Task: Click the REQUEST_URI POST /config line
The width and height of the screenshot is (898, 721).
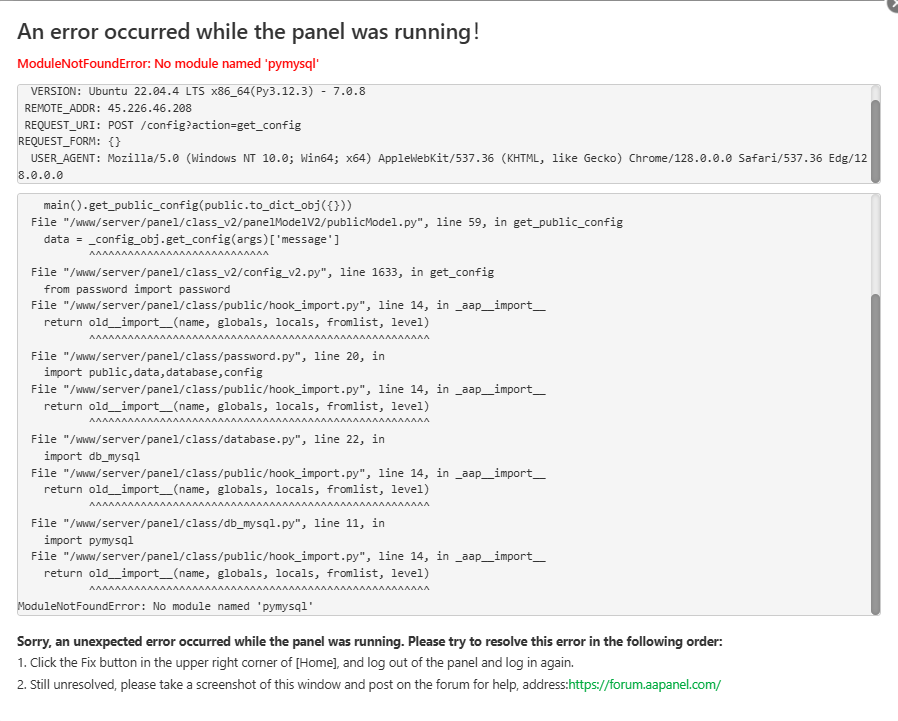Action: tap(162, 125)
